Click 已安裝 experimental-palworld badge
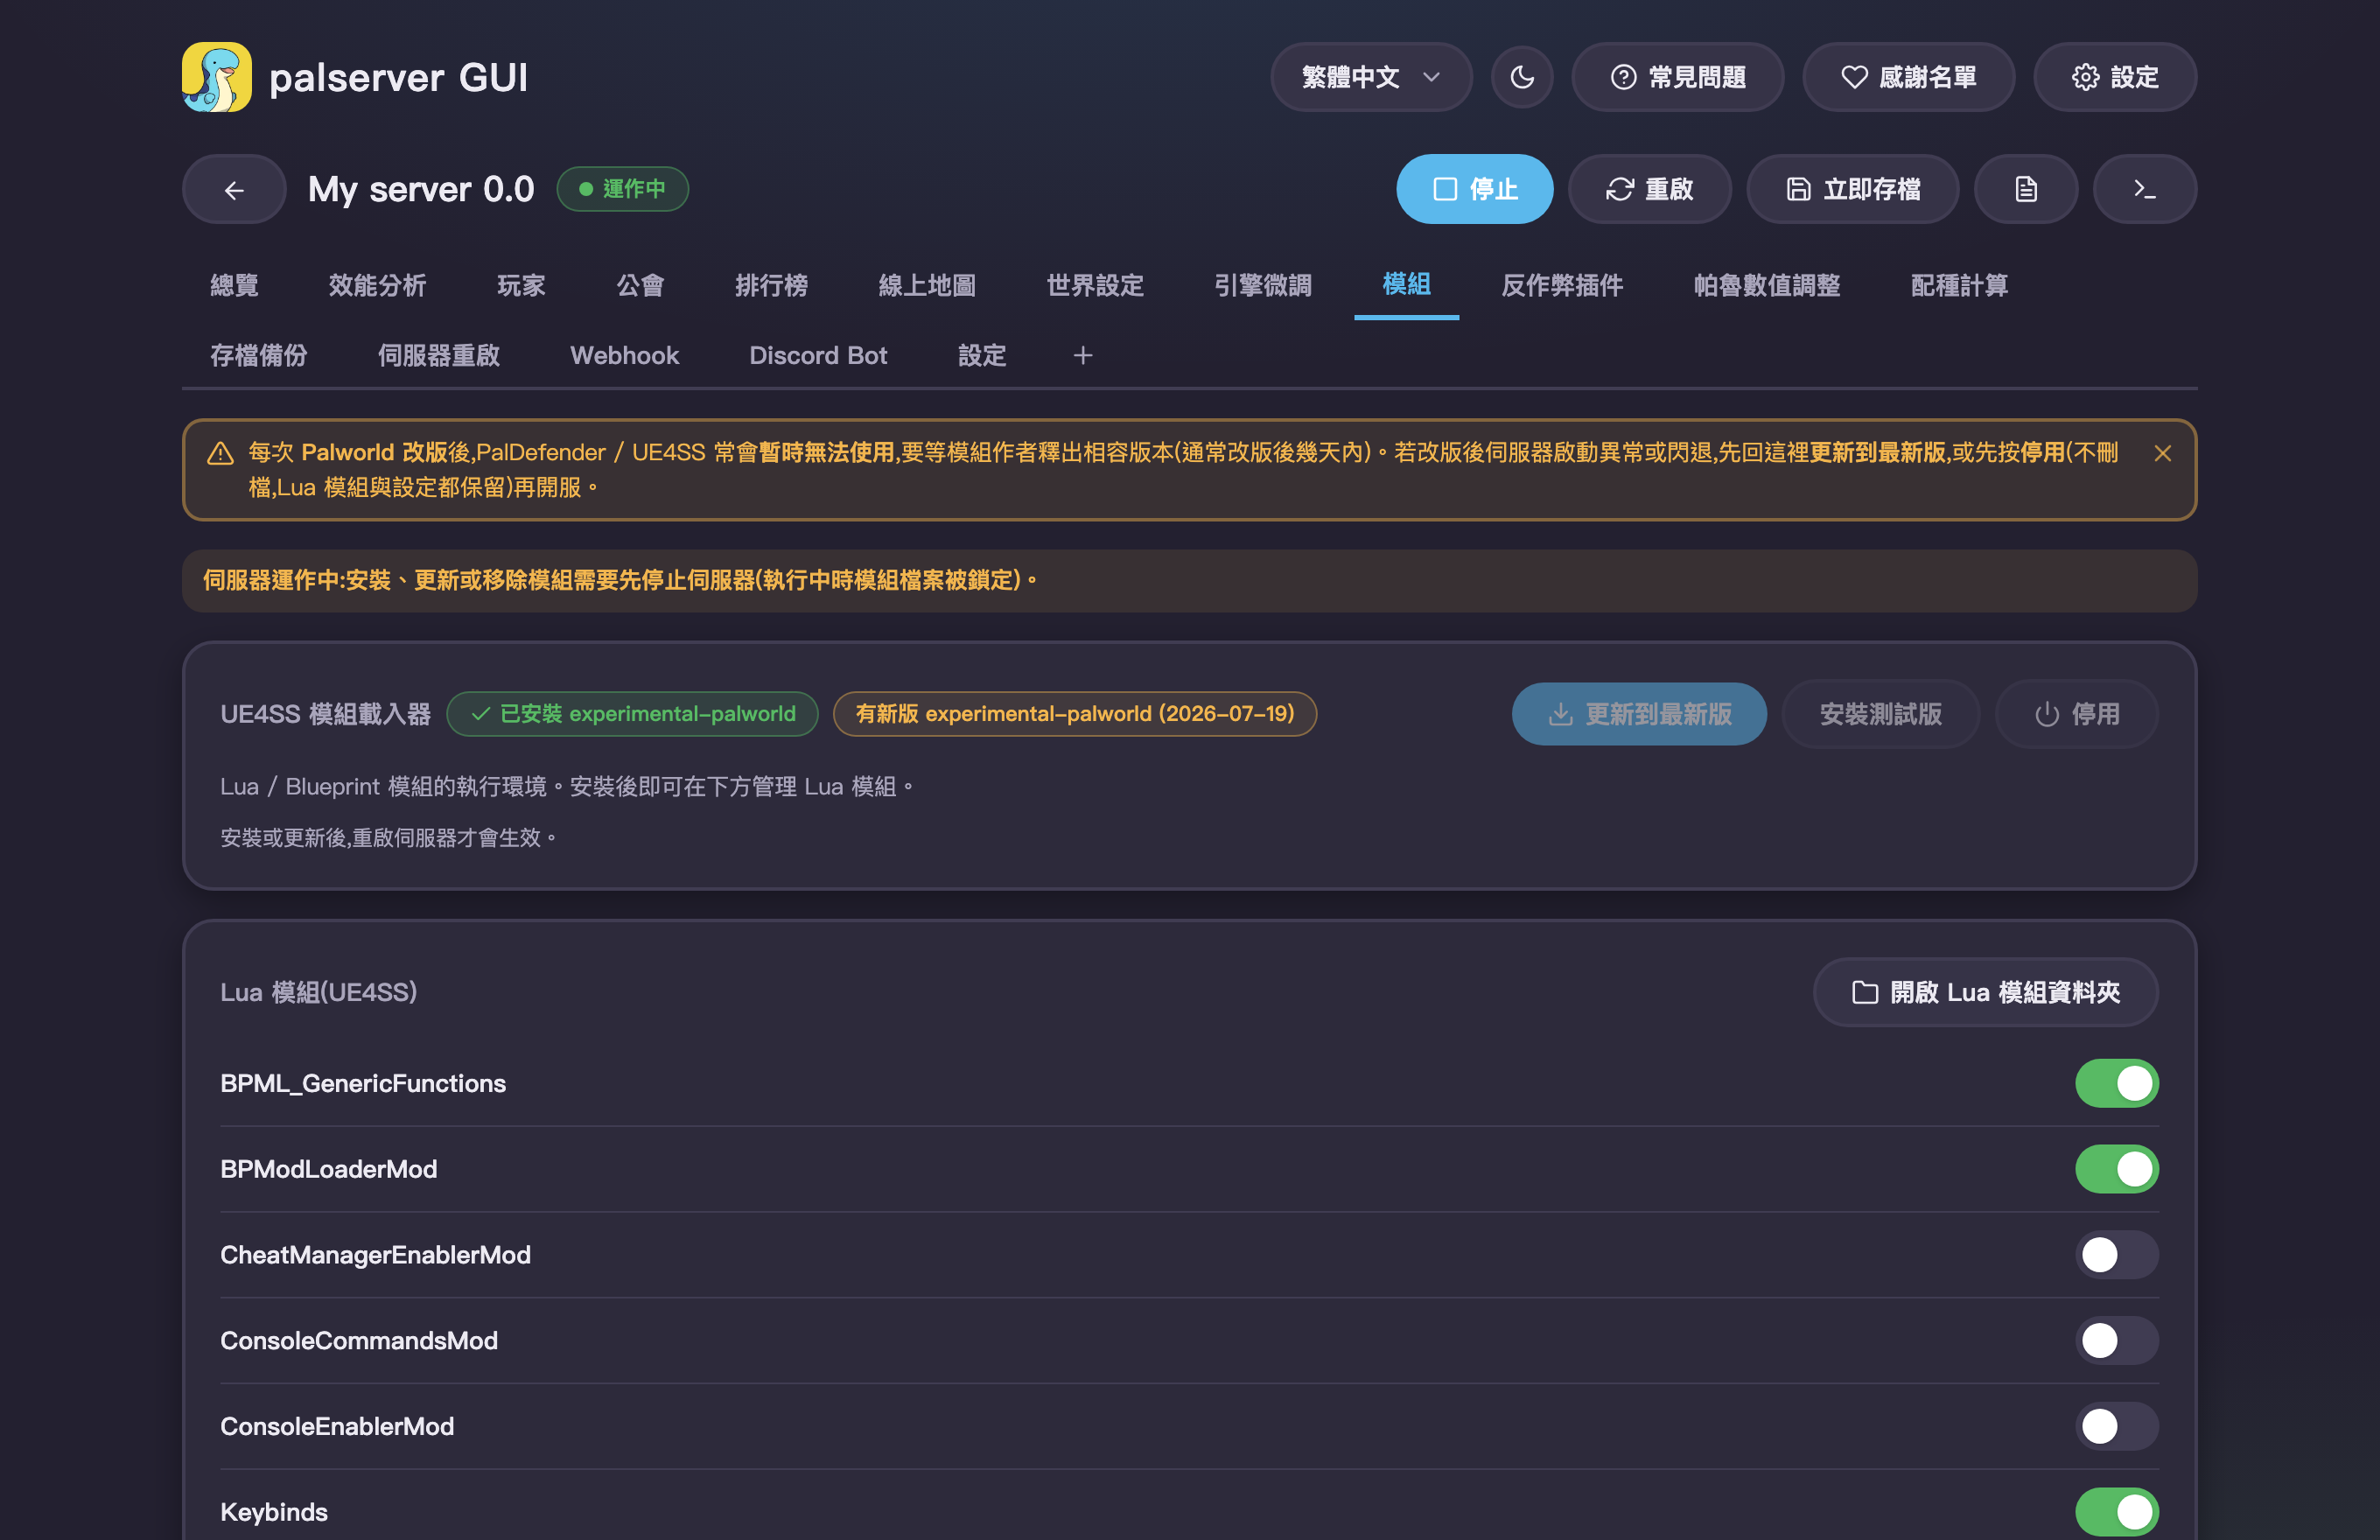This screenshot has height=1540, width=2380. [632, 714]
